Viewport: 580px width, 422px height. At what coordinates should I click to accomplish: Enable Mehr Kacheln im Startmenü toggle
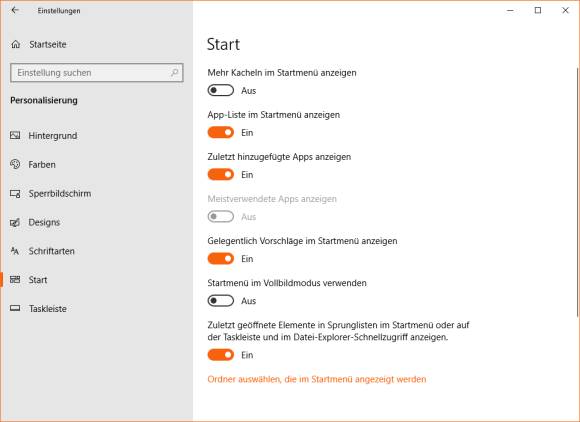coord(220,90)
